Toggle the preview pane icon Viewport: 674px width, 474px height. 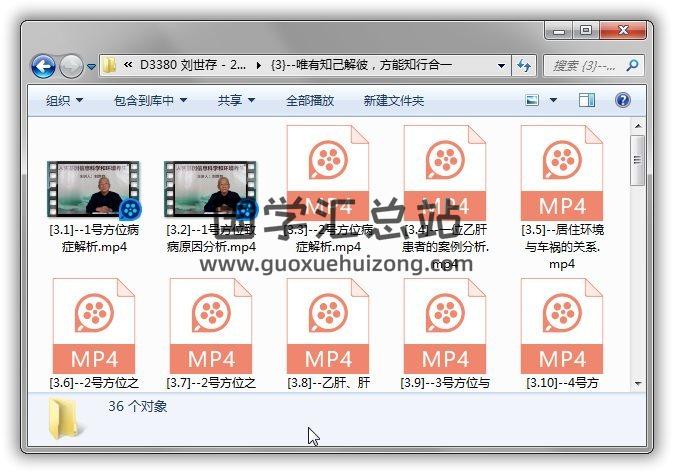tap(587, 100)
